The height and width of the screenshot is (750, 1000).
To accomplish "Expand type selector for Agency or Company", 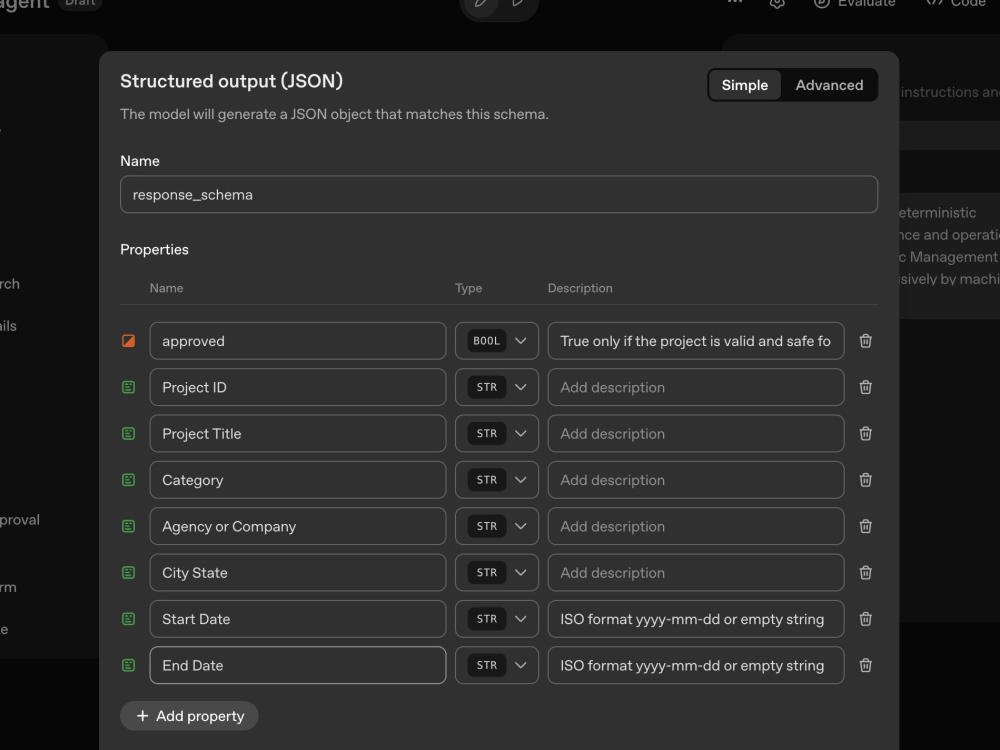I will pos(497,526).
